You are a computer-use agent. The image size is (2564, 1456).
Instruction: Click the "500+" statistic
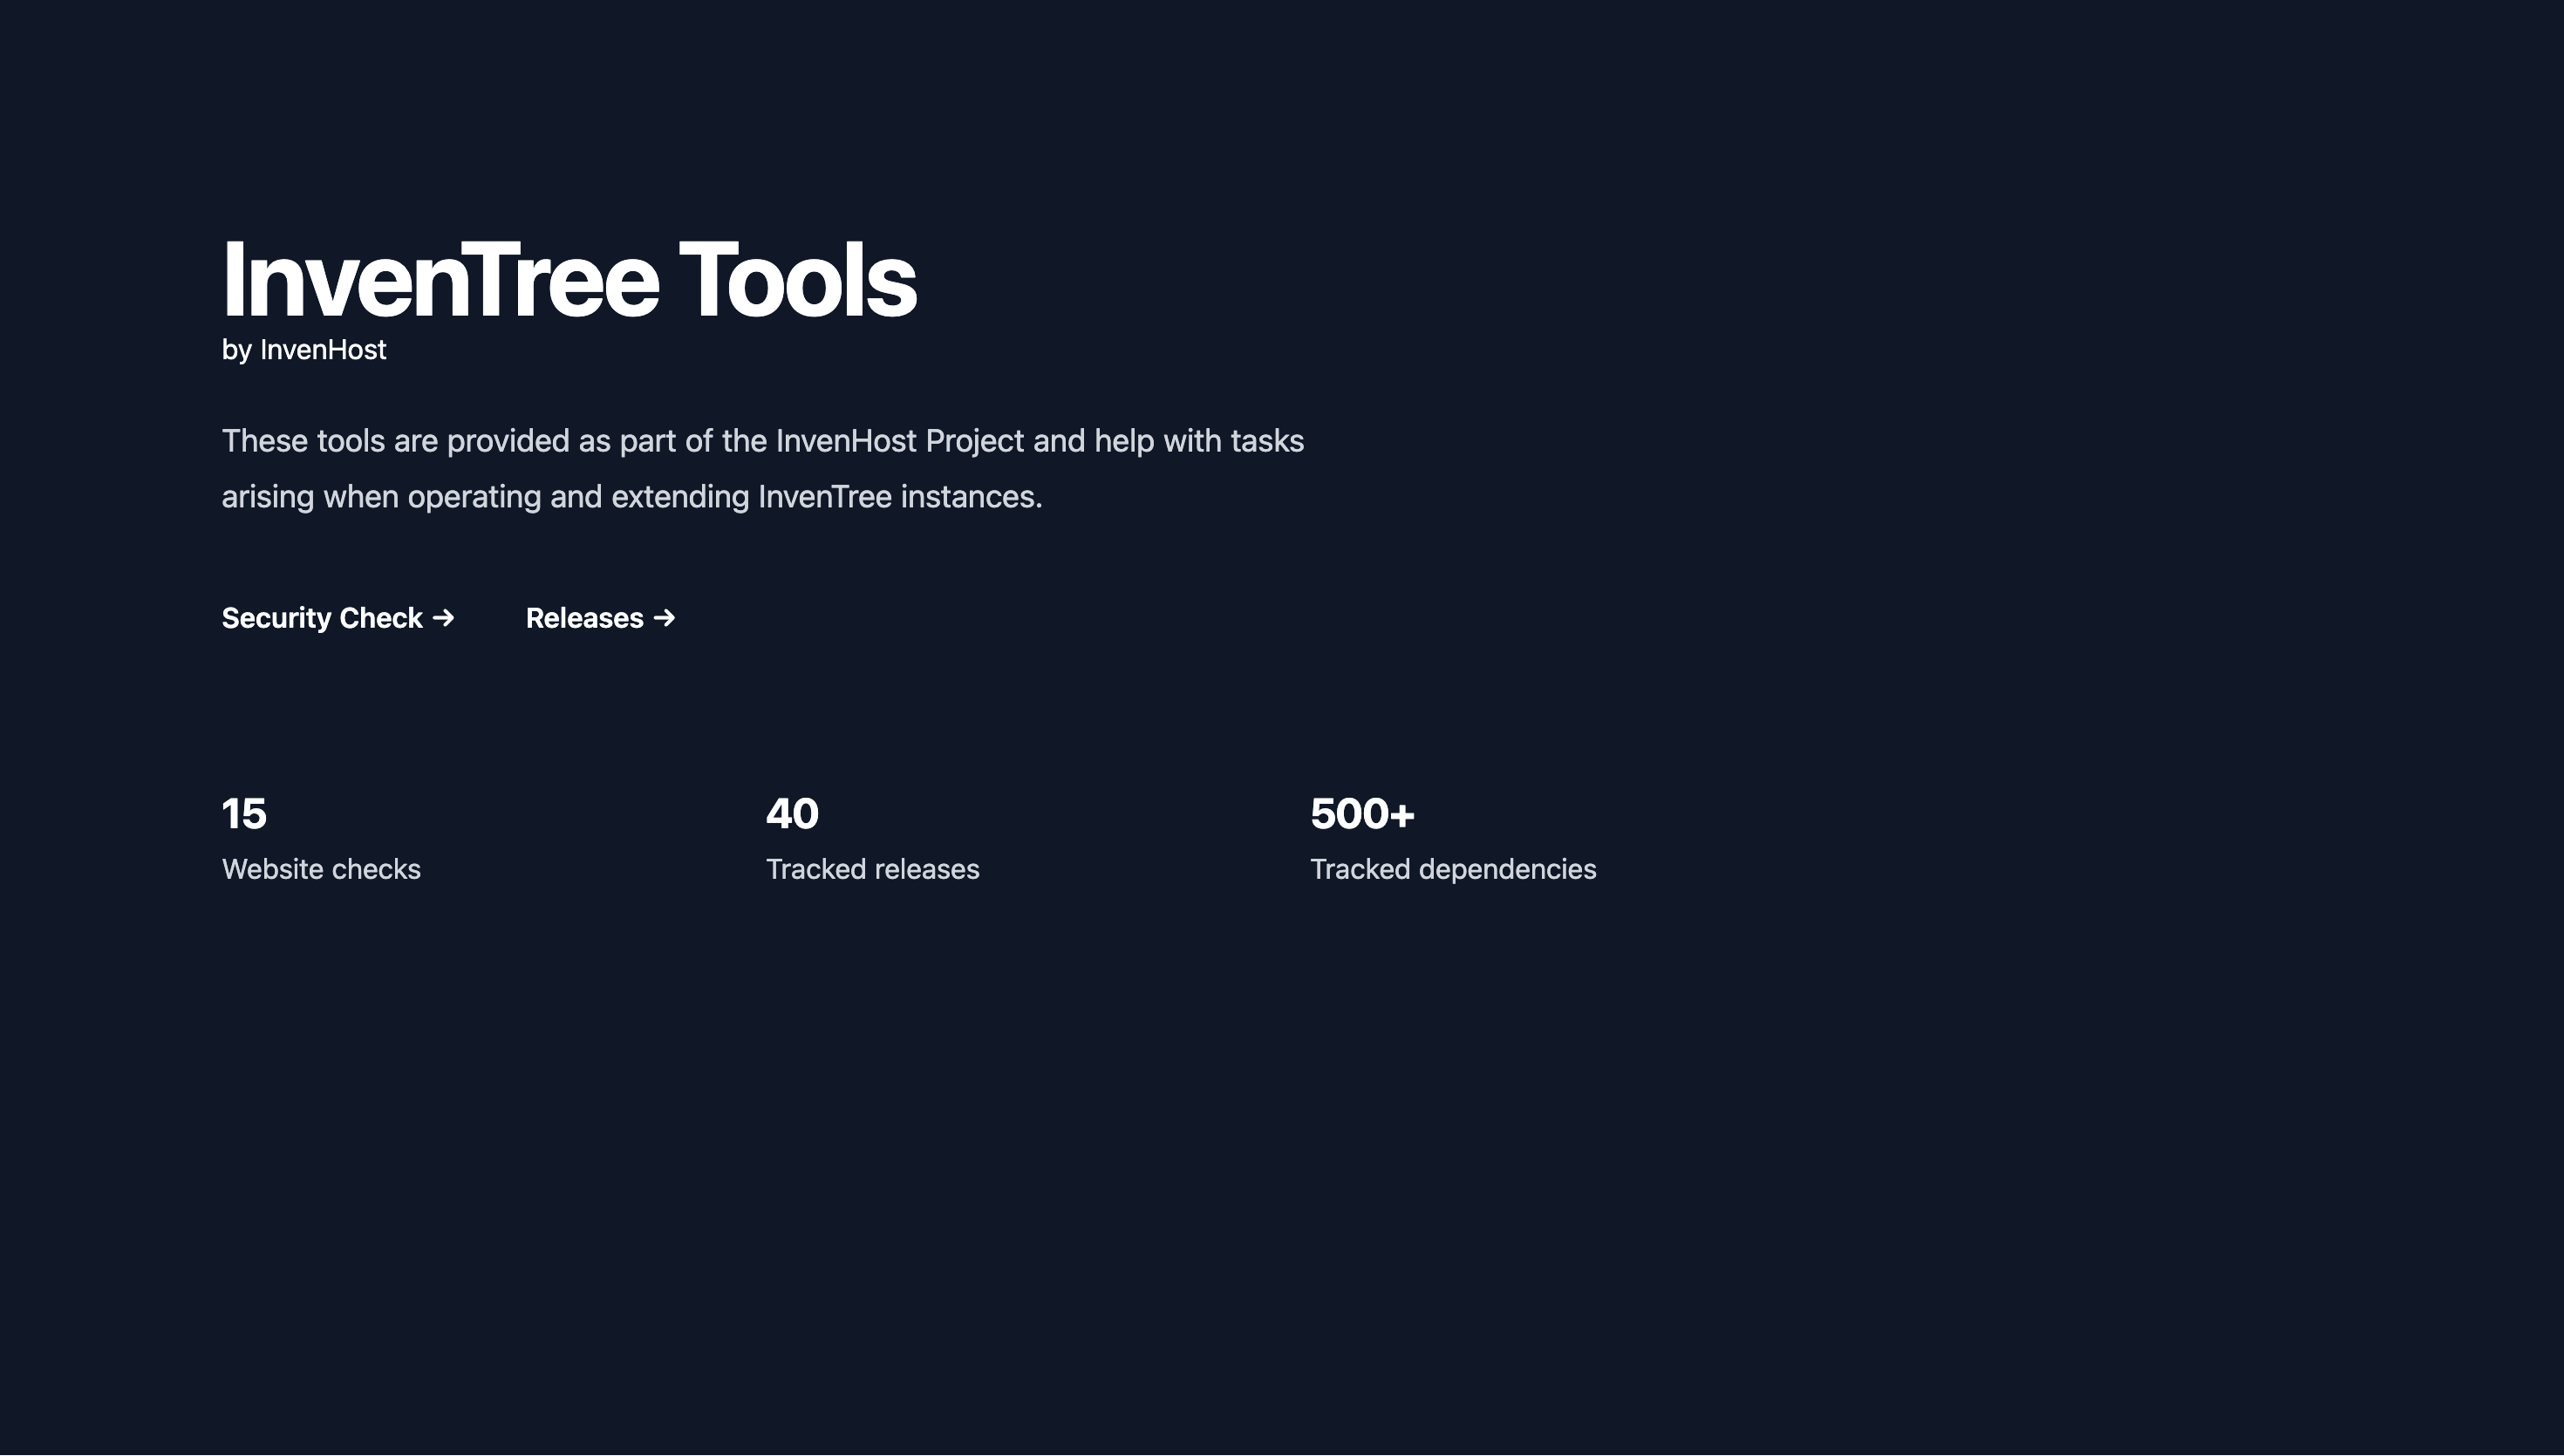(x=1362, y=814)
